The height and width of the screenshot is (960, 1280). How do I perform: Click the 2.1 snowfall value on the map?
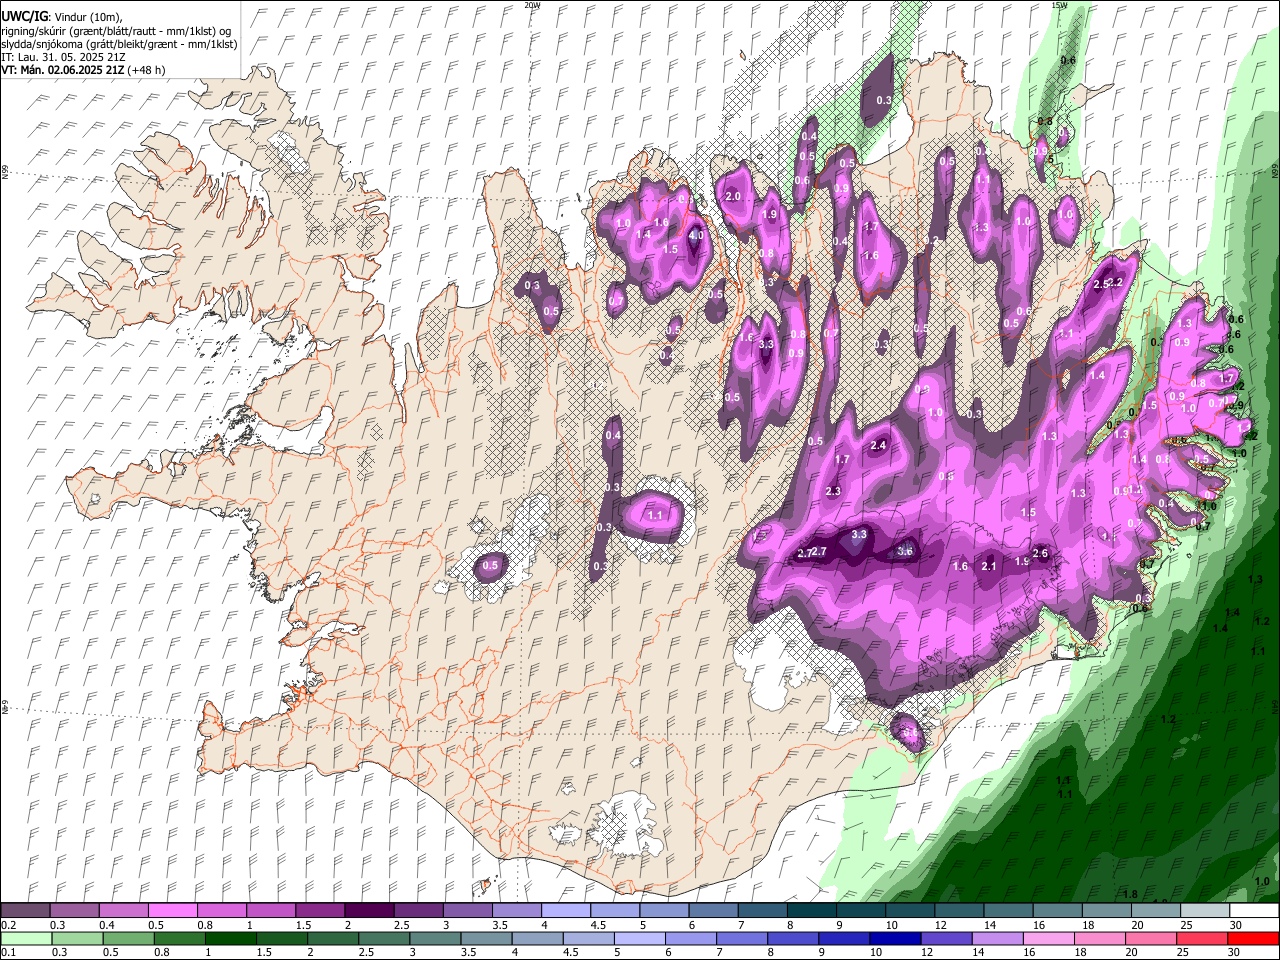pyautogui.click(x=989, y=566)
